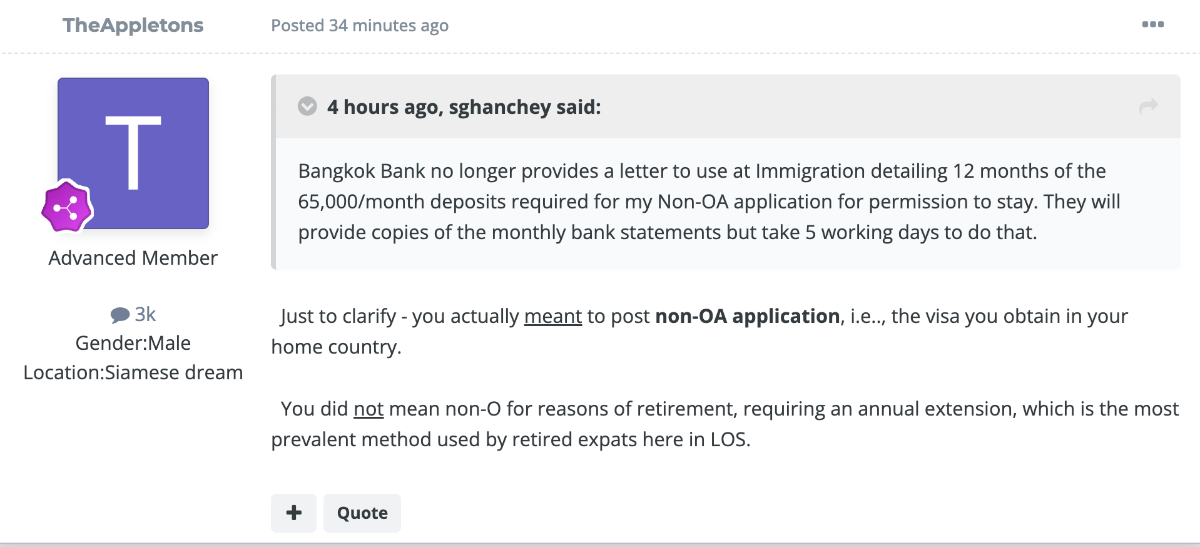Image resolution: width=1200 pixels, height=547 pixels.
Task: Click the quoted Bangkok Bank text block
Action: (x=709, y=200)
